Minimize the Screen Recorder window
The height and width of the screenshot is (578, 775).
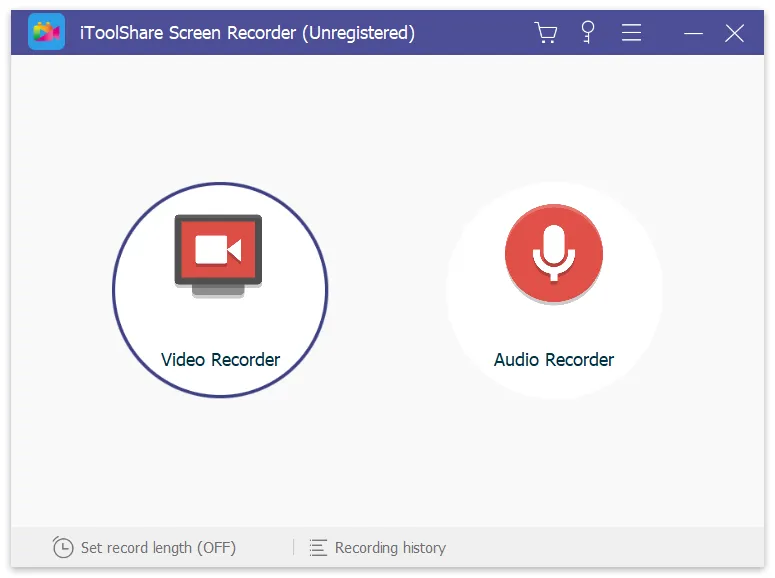(693, 34)
